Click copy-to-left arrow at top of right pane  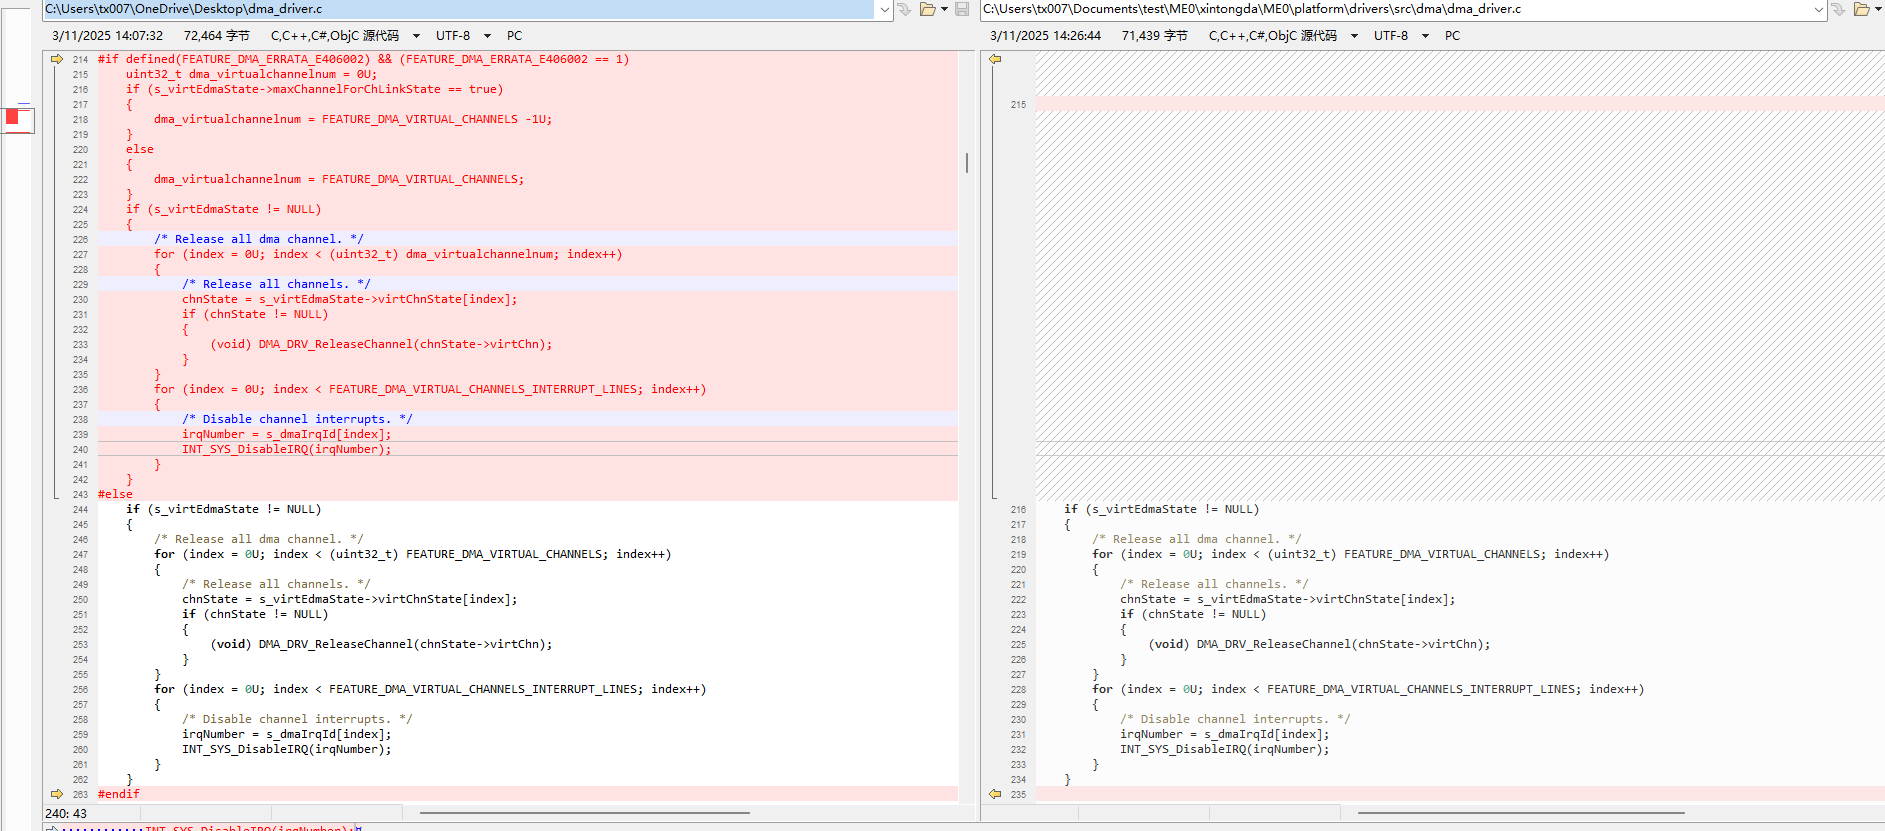995,59
